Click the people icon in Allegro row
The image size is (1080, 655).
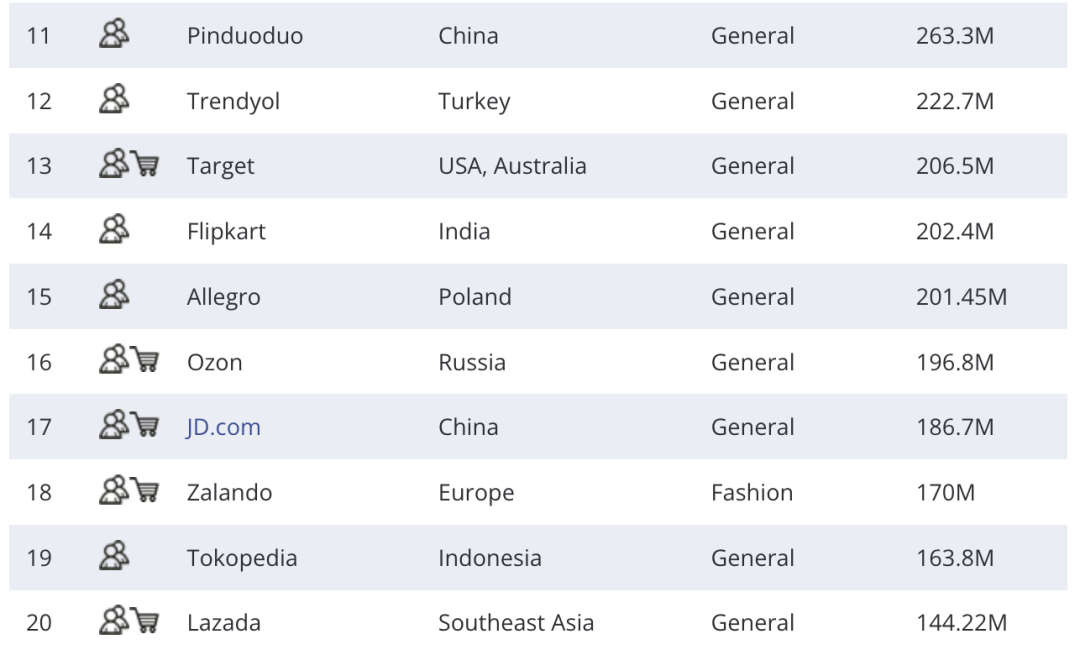[114, 294]
